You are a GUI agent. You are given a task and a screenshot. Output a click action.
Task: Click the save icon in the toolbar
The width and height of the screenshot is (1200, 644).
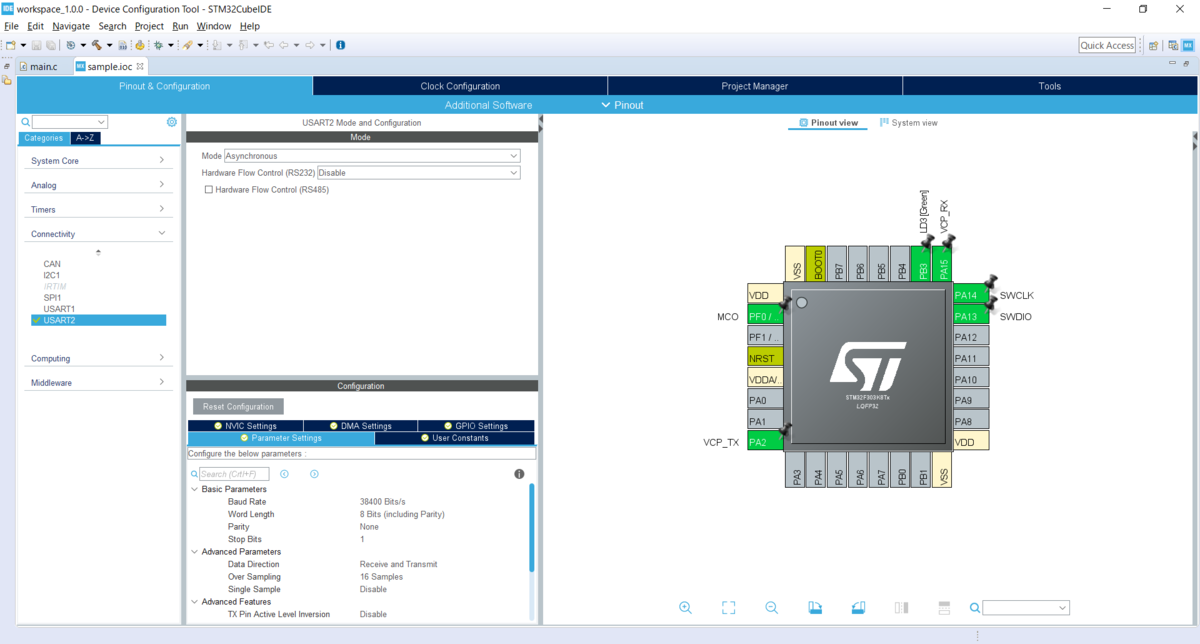tap(37, 45)
